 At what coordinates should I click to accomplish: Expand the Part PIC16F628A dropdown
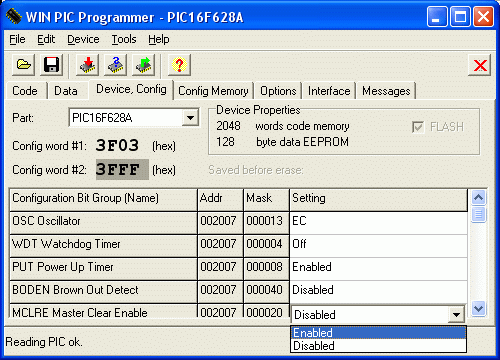coord(190,118)
